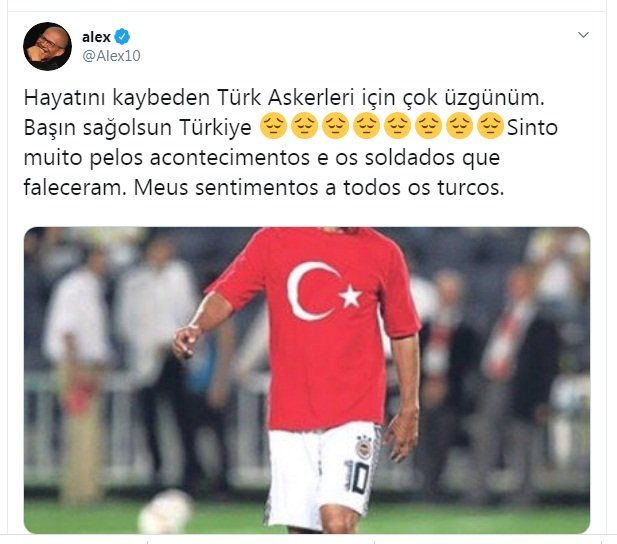Open alex's profile avatar picture
617x544 pixels.
pyautogui.click(x=48, y=46)
